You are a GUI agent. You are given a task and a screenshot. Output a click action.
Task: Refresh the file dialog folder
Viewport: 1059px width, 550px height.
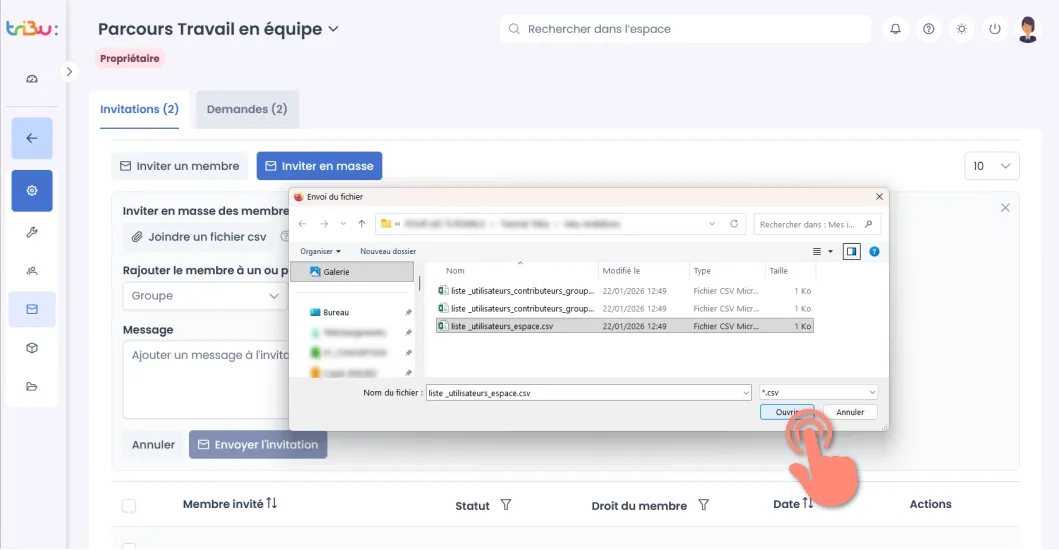pyautogui.click(x=734, y=224)
